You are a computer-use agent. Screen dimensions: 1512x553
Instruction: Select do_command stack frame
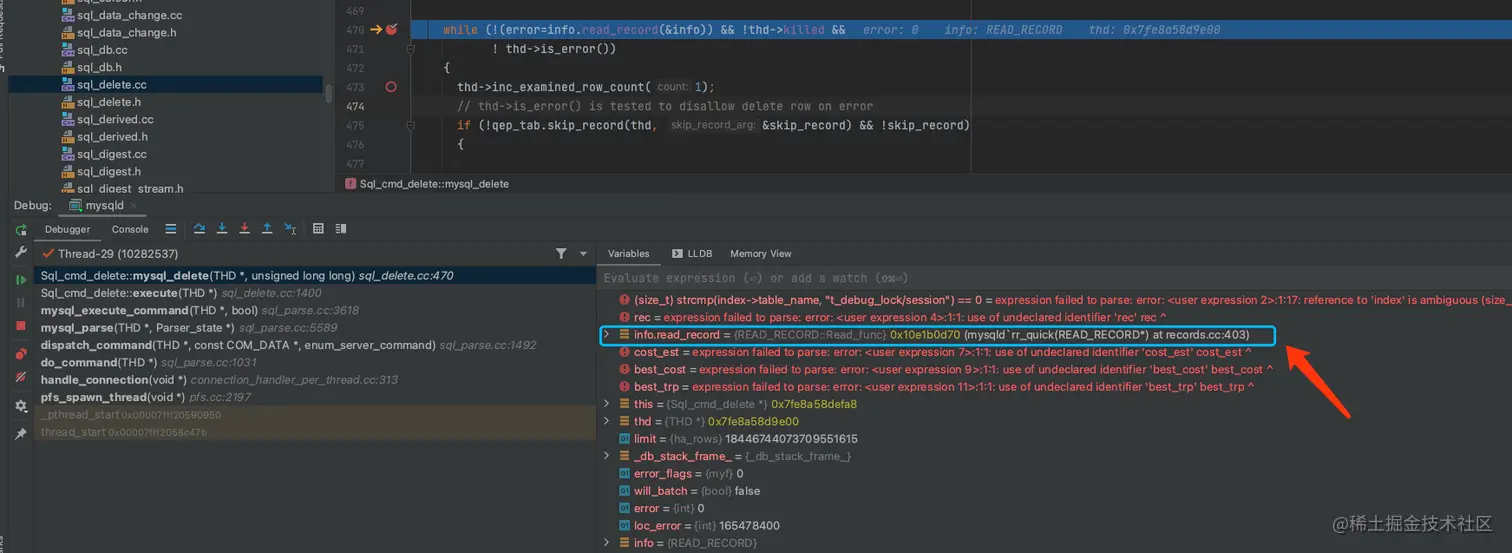(314, 362)
